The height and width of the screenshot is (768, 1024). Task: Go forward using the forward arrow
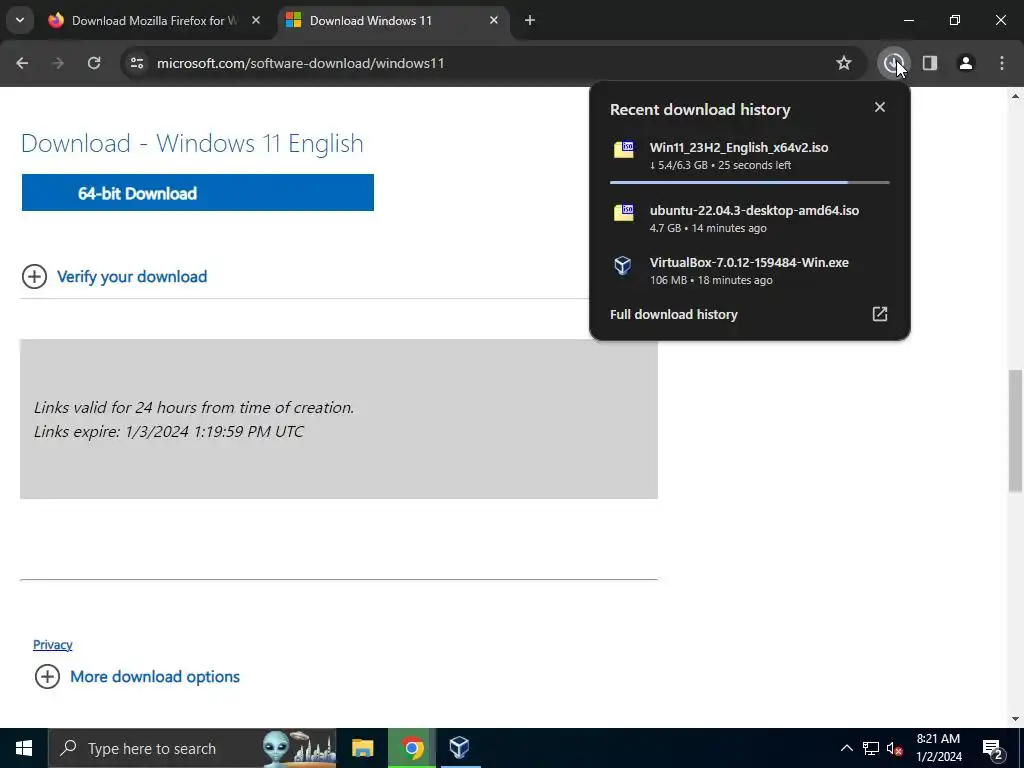click(x=58, y=63)
